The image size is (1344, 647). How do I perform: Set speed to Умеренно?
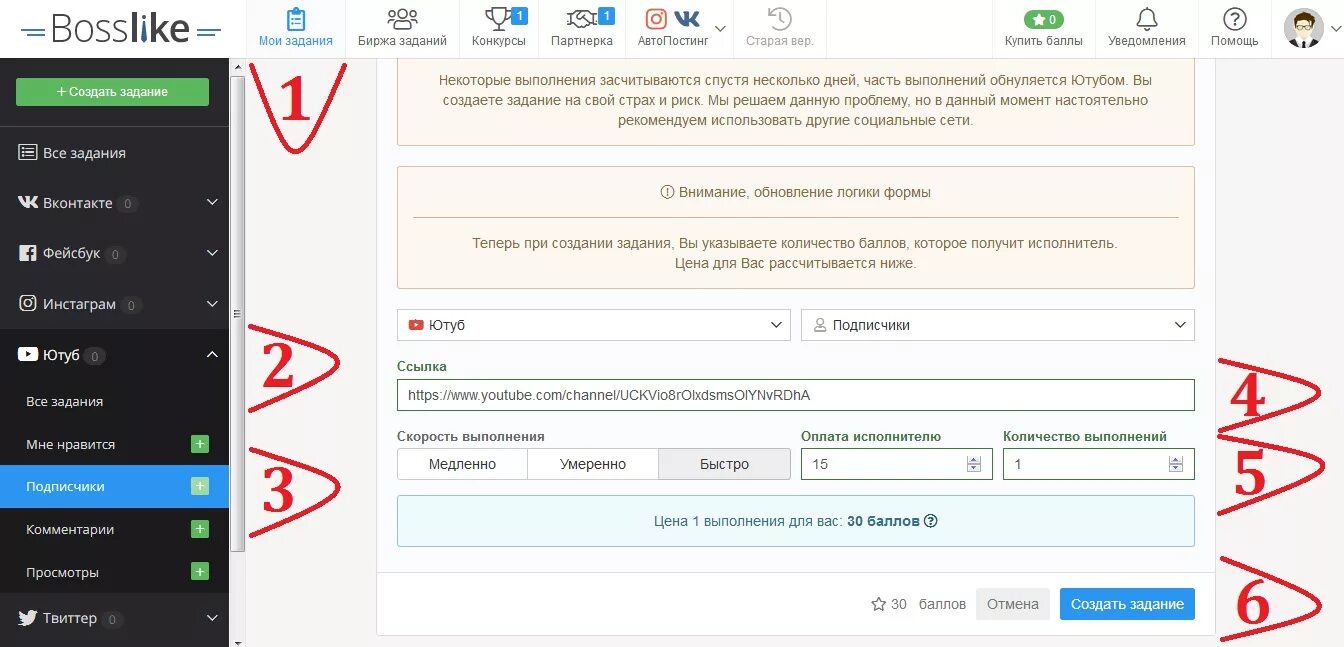(x=593, y=464)
